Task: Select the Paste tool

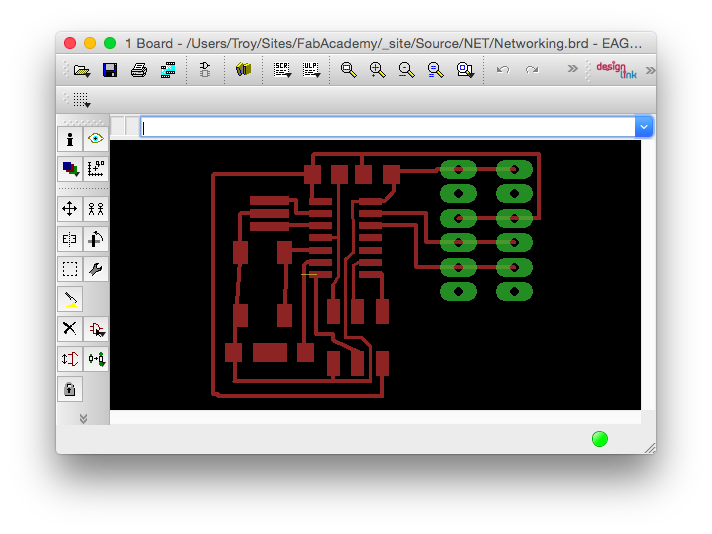Action: click(x=70, y=299)
